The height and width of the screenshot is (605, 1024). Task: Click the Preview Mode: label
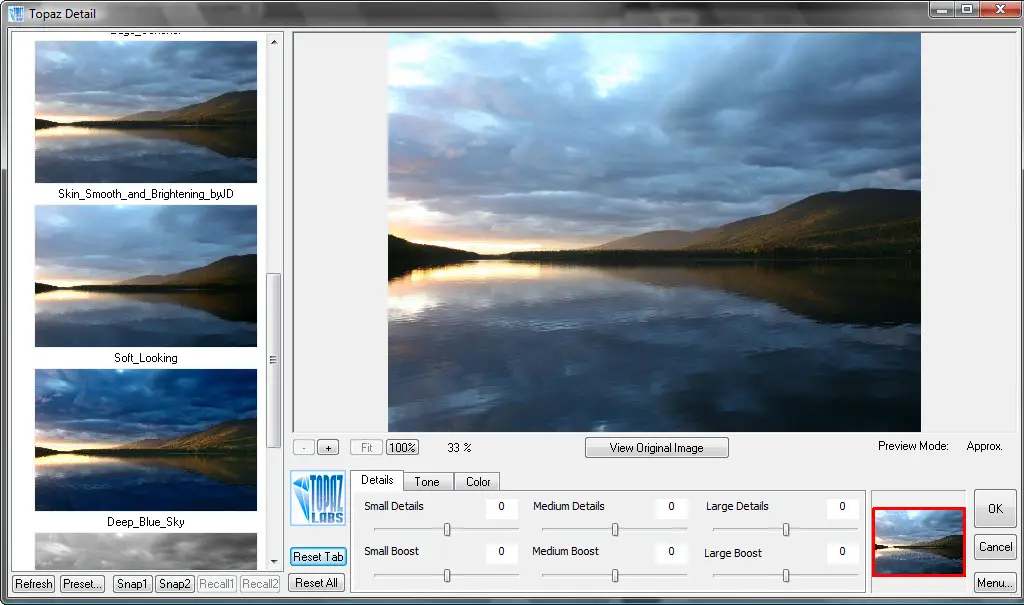click(913, 446)
